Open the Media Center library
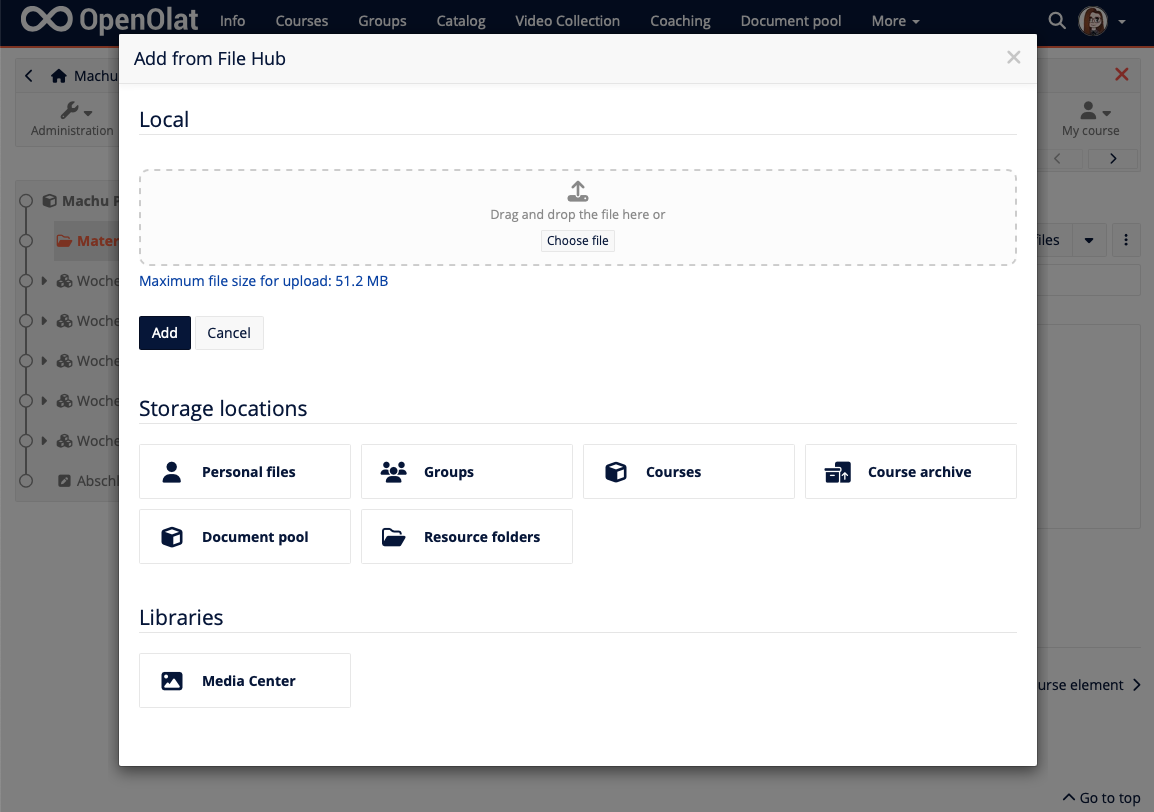 tap(244, 680)
